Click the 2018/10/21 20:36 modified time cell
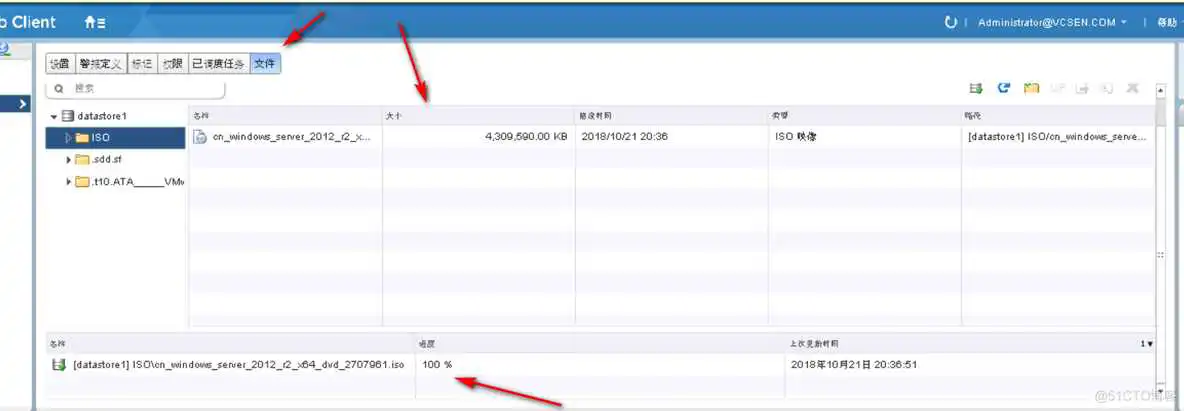 623,137
